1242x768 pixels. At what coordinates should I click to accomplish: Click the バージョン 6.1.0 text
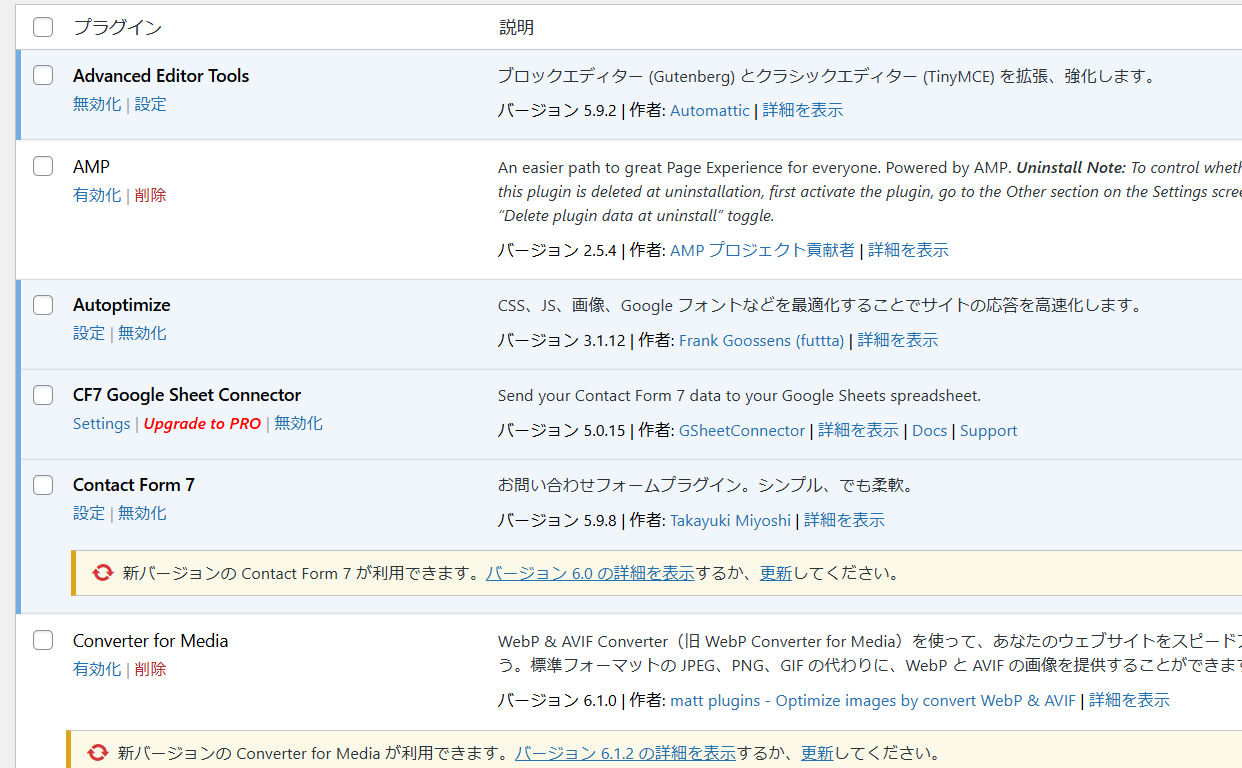click(x=557, y=700)
